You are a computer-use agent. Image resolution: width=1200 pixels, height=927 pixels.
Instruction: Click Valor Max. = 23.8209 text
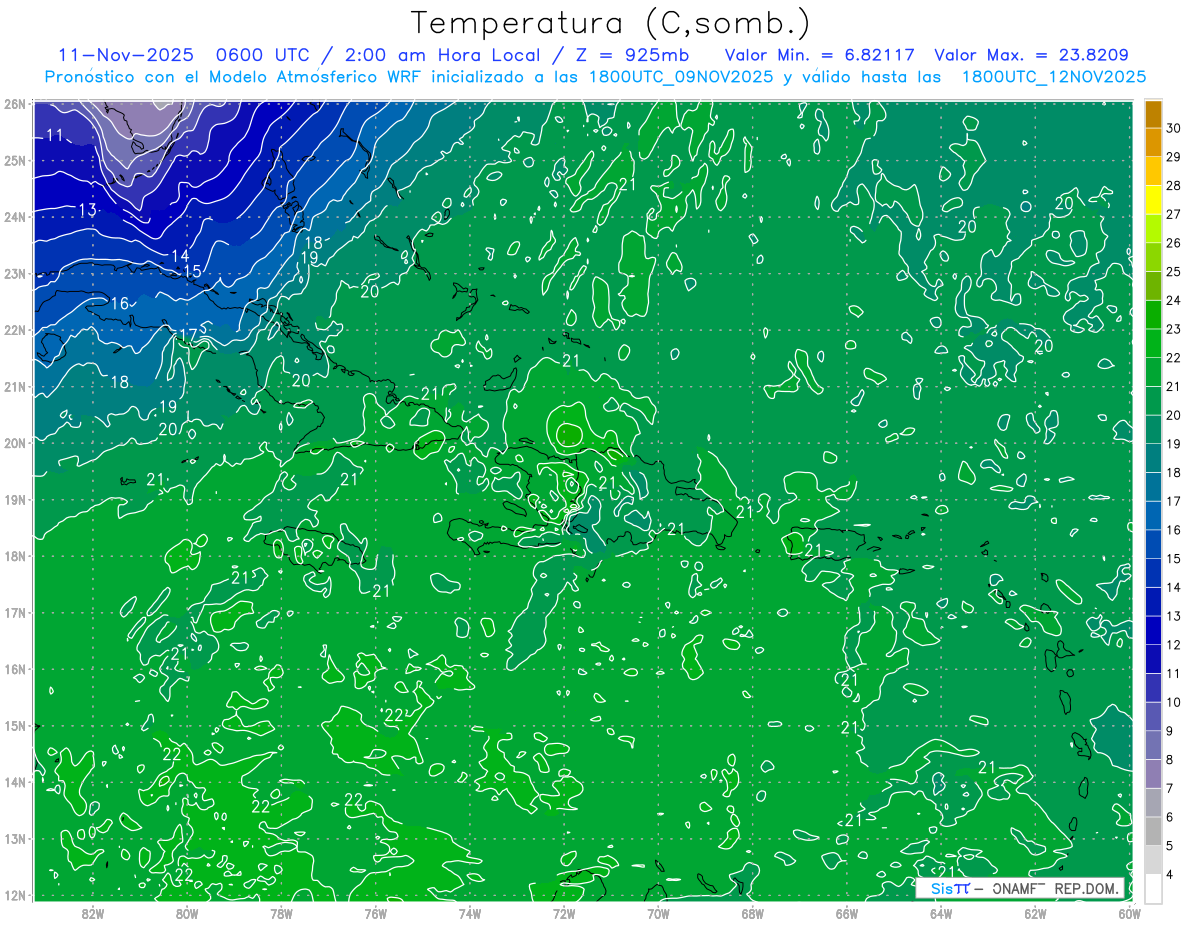(1032, 55)
